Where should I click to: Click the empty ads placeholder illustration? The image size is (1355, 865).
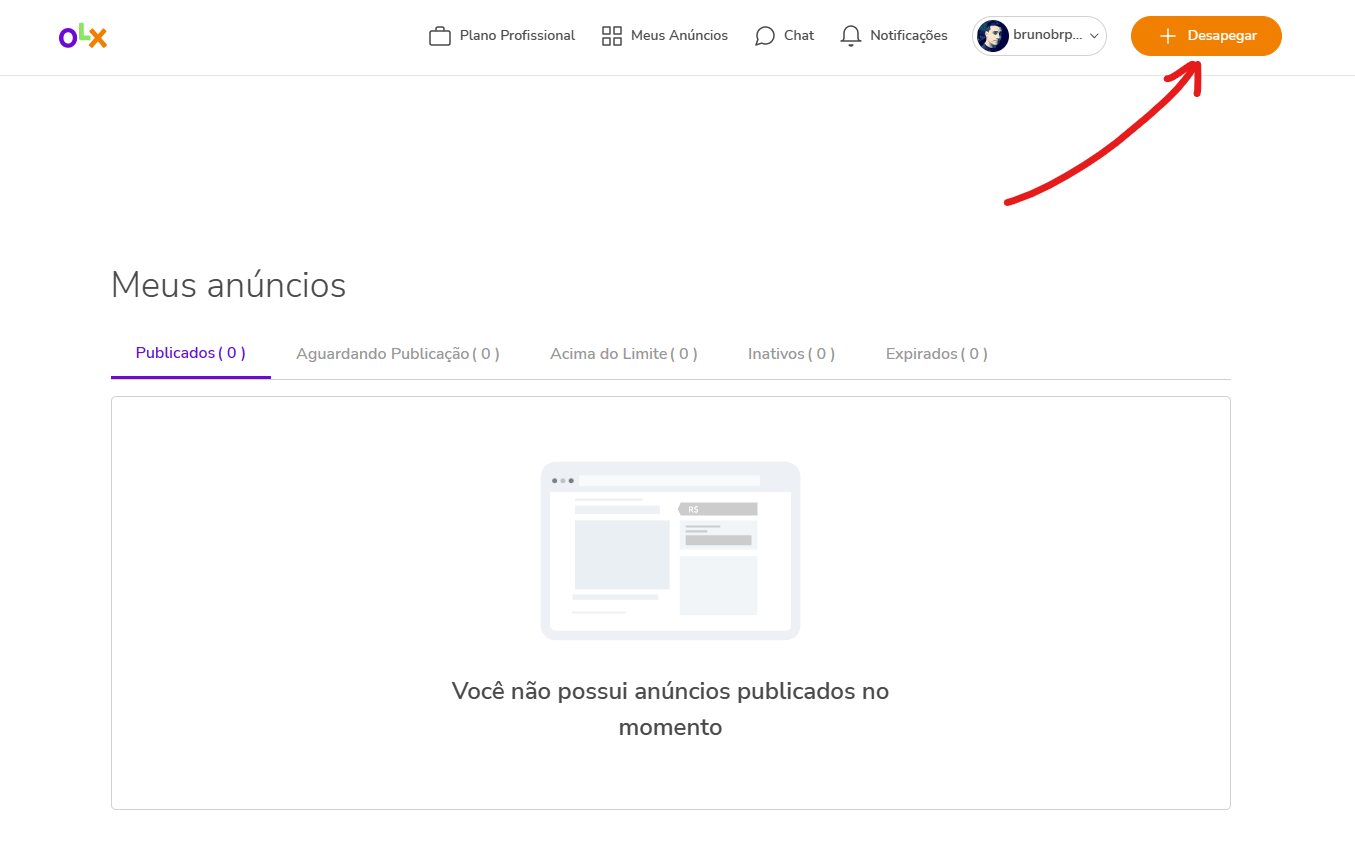coord(670,551)
